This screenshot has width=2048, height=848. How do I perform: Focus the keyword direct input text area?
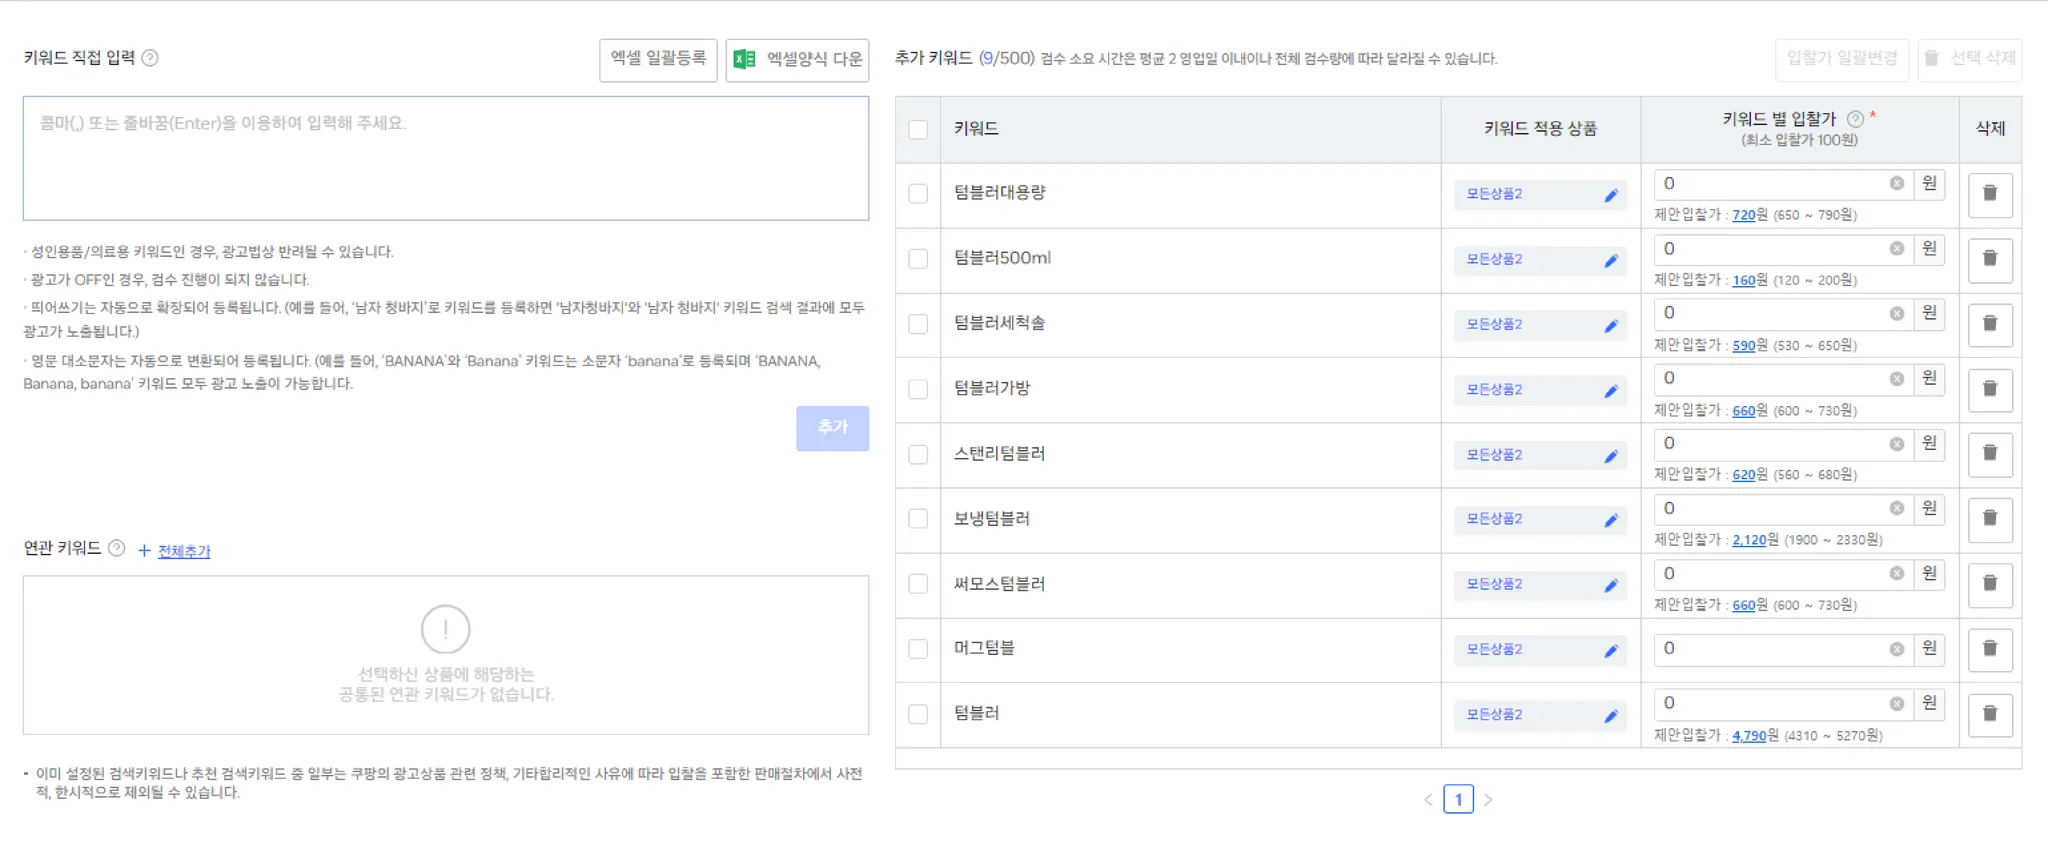[x=446, y=158]
